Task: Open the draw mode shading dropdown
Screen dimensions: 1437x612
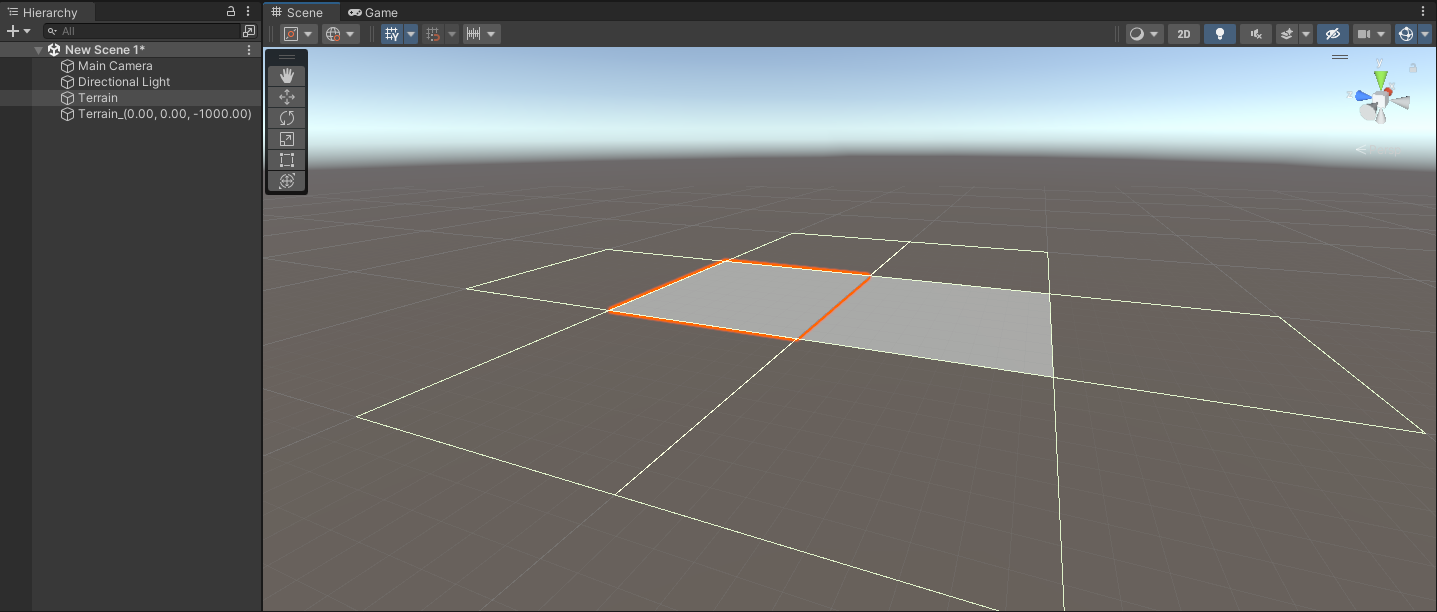Action: tap(1144, 34)
